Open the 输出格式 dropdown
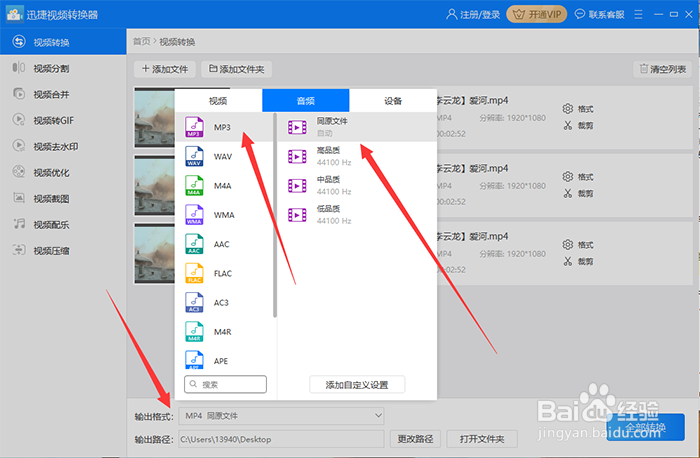 pos(281,416)
